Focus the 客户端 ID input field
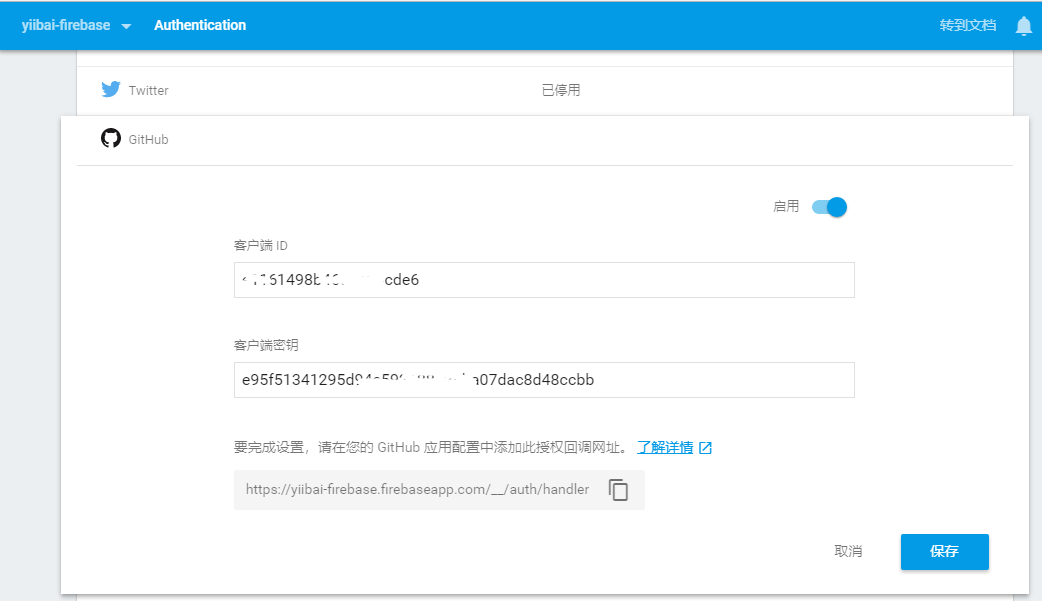Image resolution: width=1042 pixels, height=601 pixels. [x=544, y=280]
